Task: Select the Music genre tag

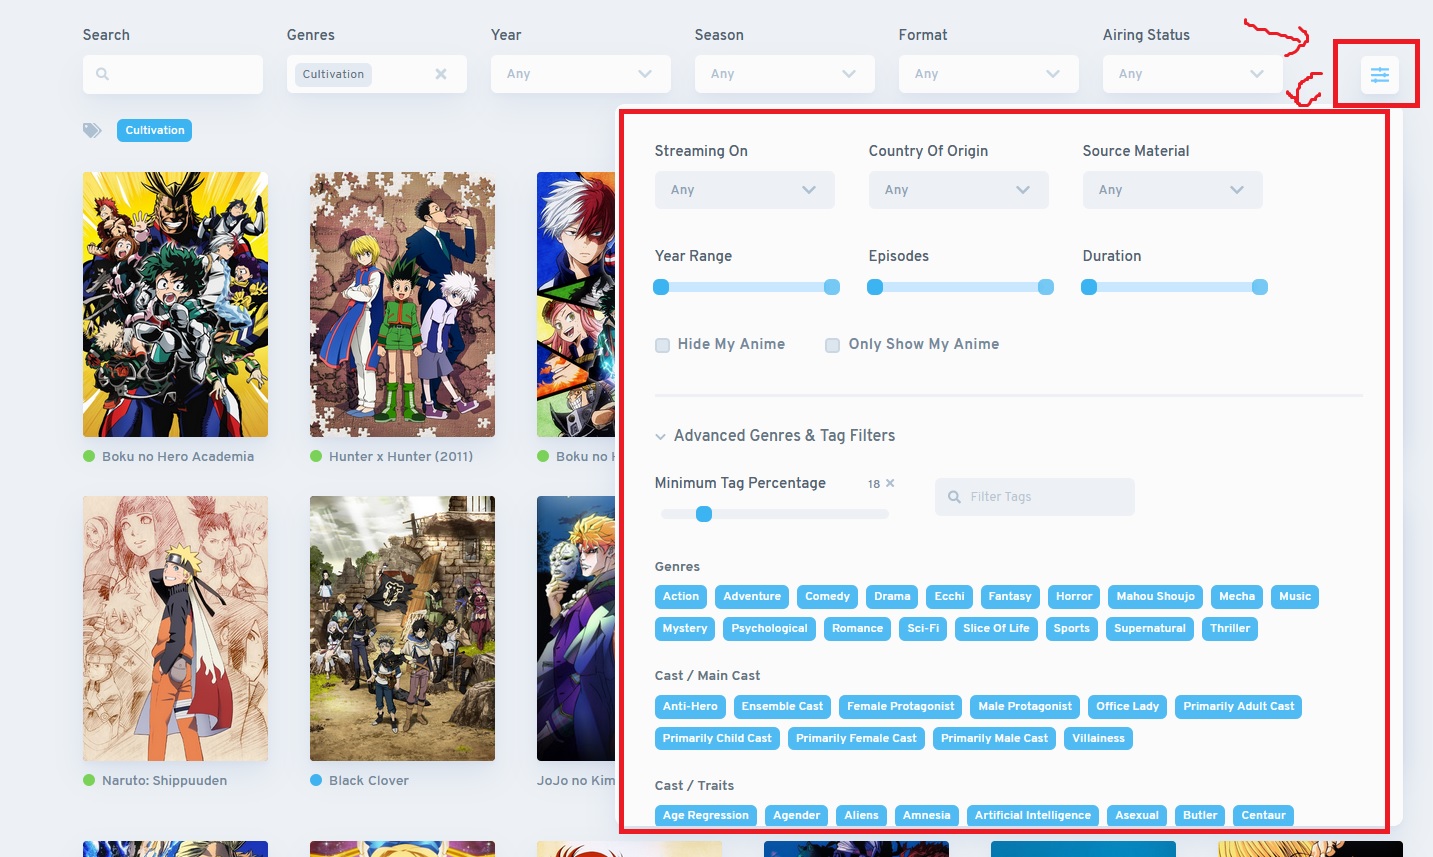Action: point(1295,597)
